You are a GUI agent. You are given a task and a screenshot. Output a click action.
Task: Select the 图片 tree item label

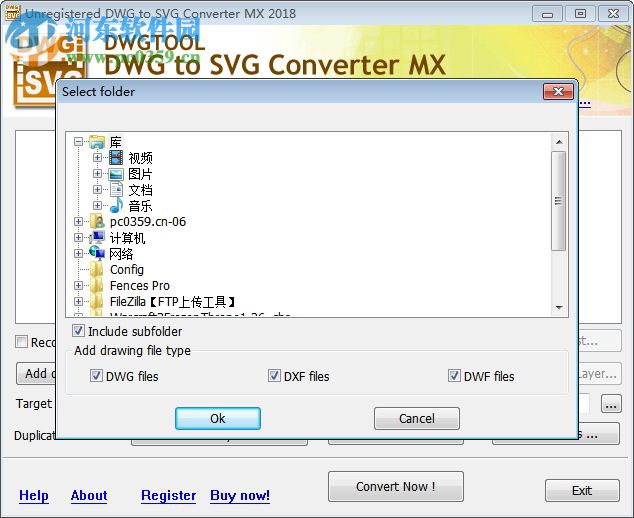(140, 174)
